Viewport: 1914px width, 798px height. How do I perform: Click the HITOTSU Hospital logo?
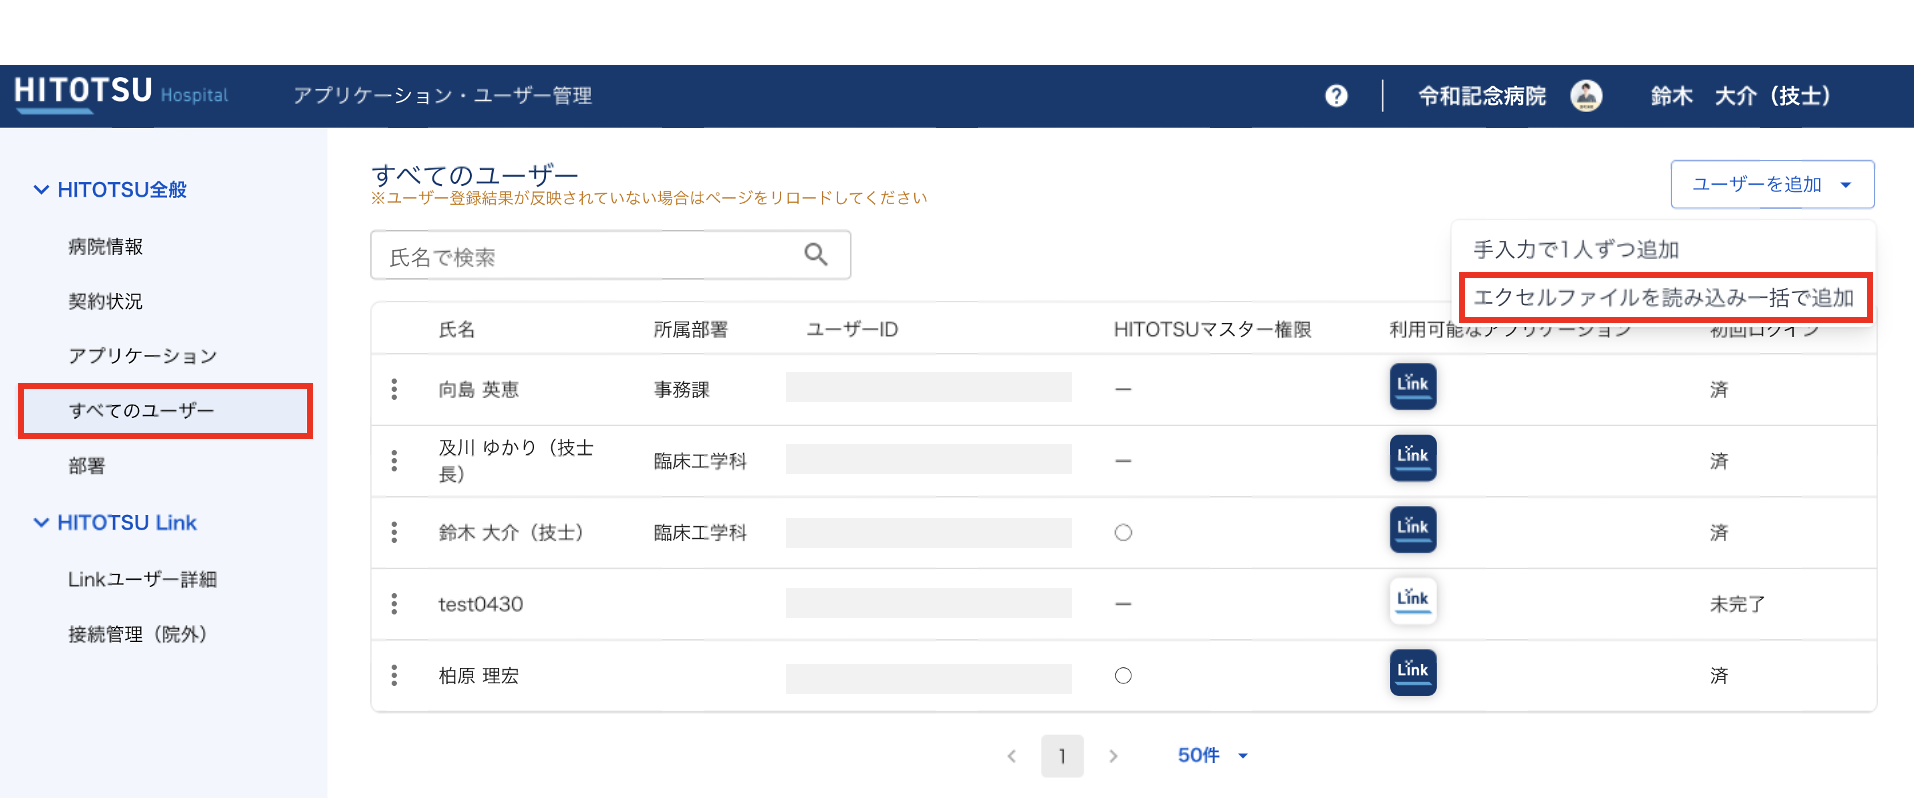[121, 93]
